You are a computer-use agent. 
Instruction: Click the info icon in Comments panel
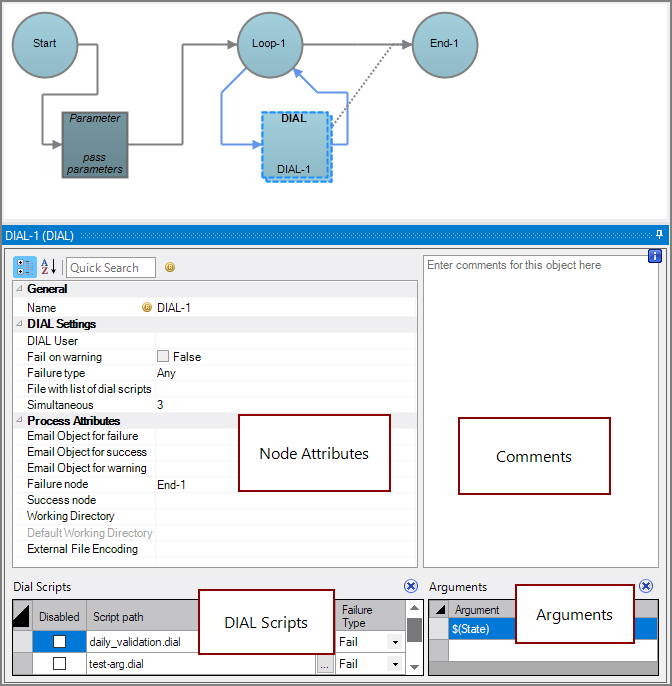click(655, 257)
